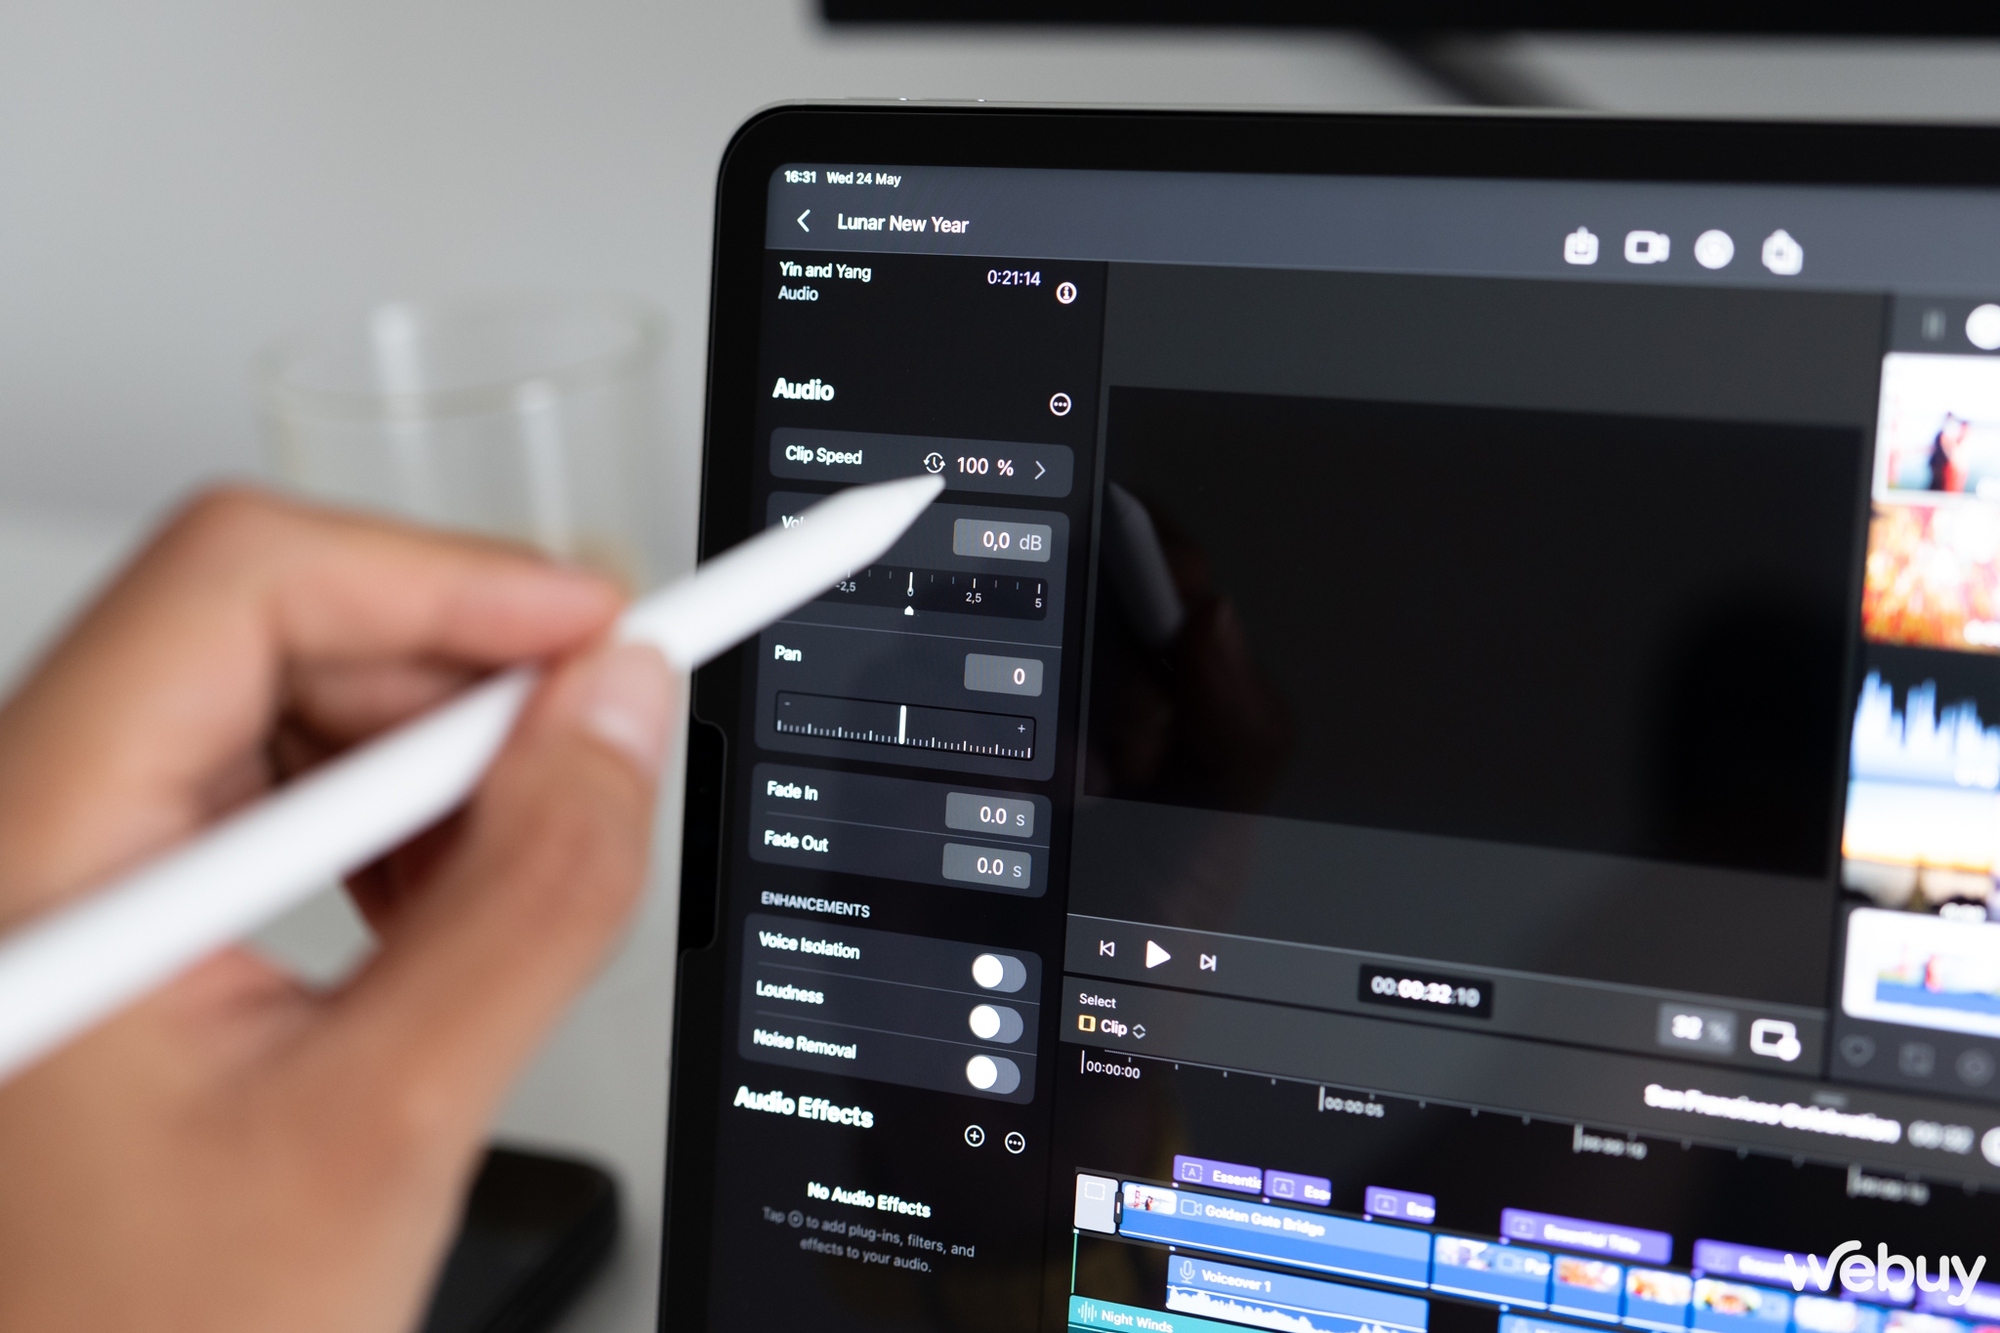Click the Fade In duration value

click(x=1011, y=794)
